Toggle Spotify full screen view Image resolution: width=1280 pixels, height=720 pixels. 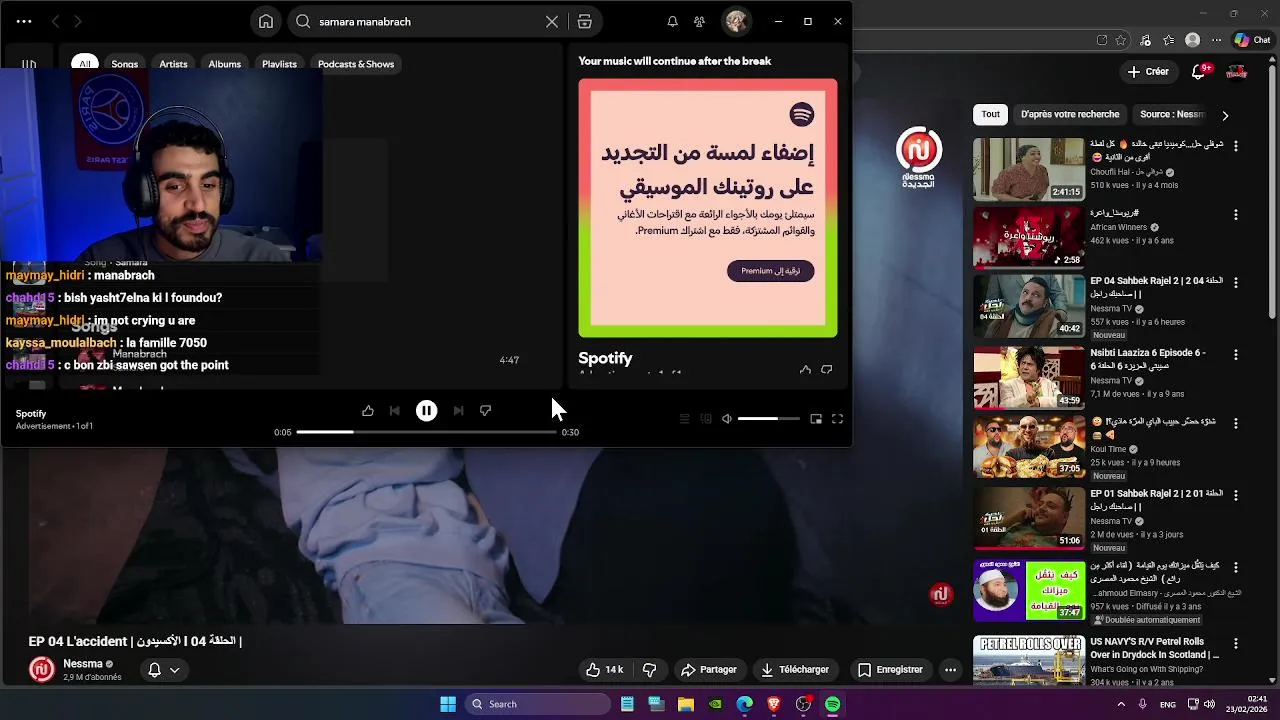[x=837, y=419]
